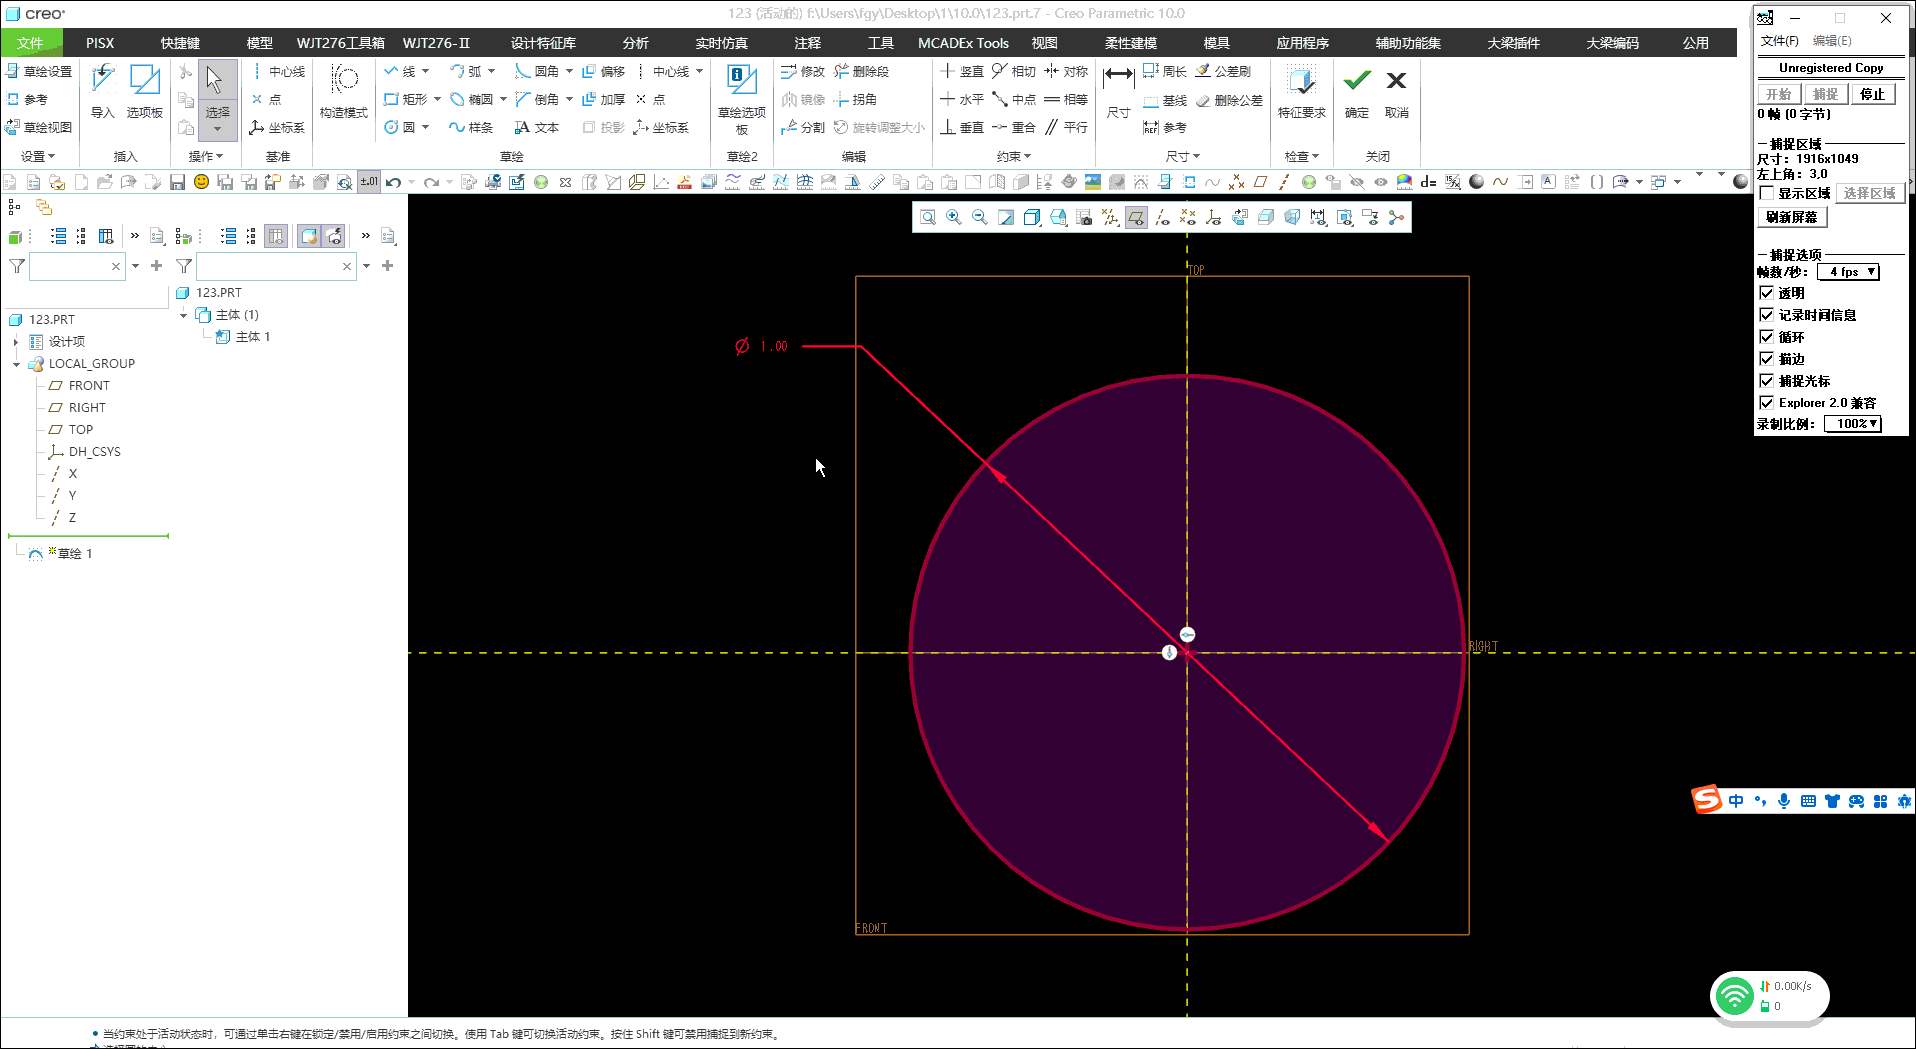Click the 1.00 diameter dimension value

773,346
